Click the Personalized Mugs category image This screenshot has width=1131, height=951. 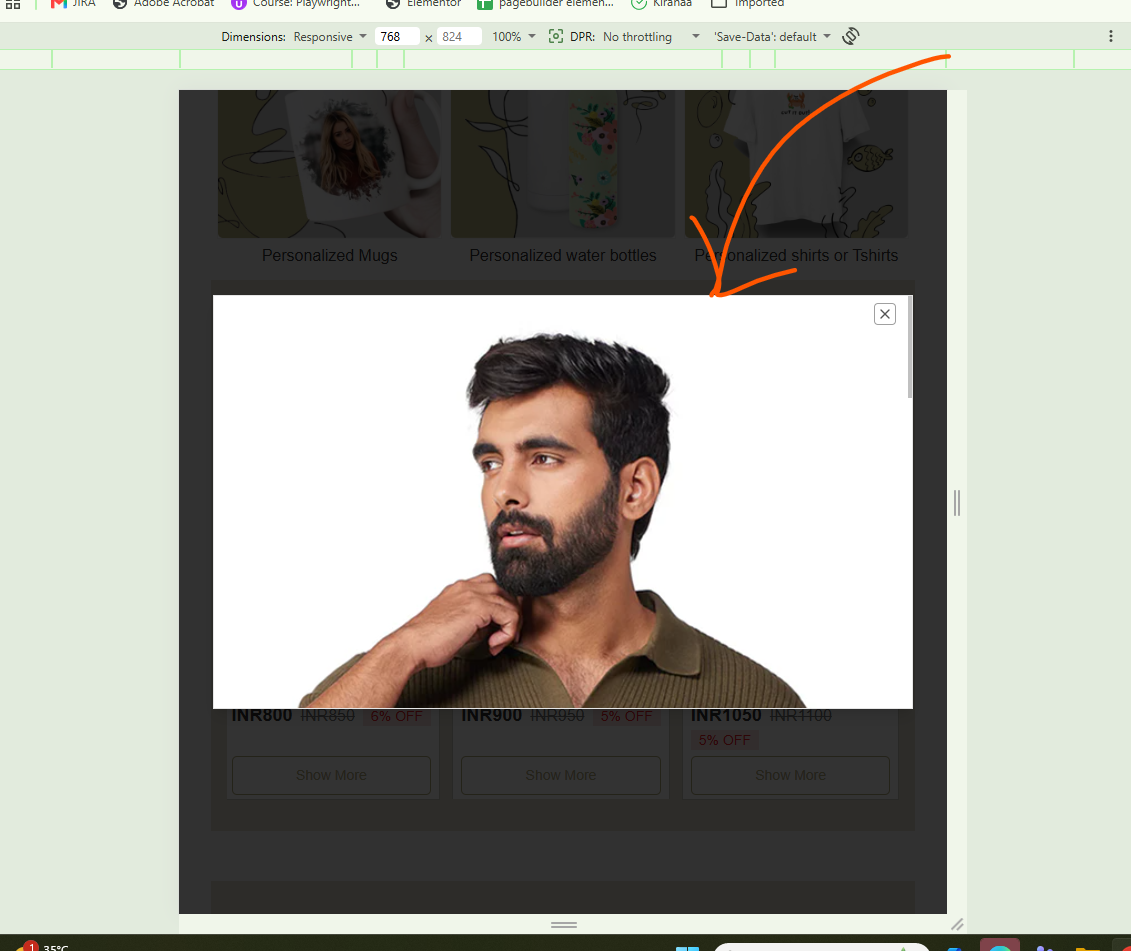pos(330,164)
